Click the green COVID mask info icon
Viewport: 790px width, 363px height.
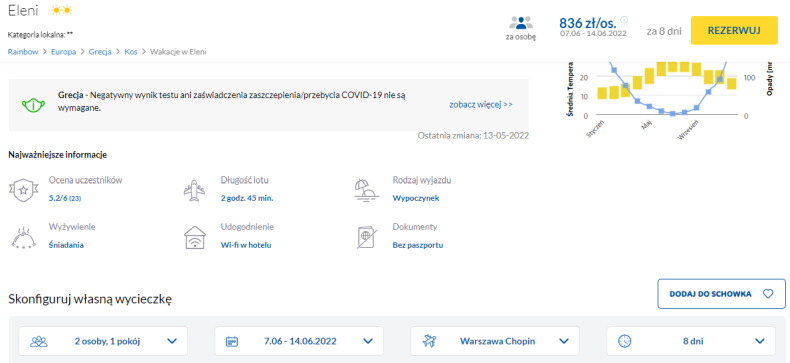pyautogui.click(x=33, y=105)
